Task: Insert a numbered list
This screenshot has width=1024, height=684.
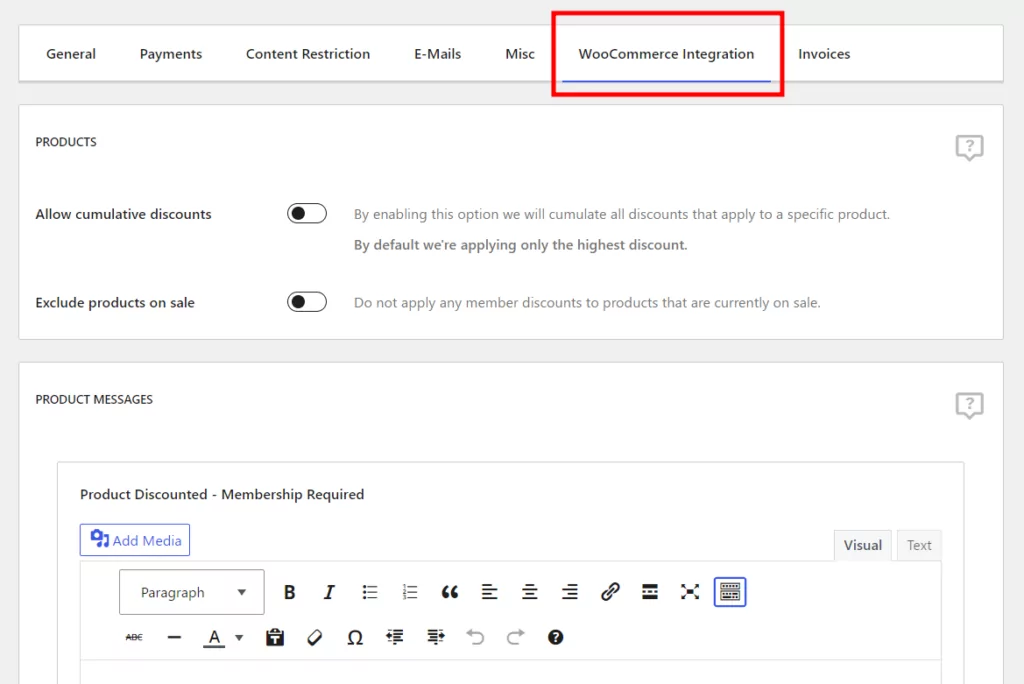Action: (x=410, y=592)
